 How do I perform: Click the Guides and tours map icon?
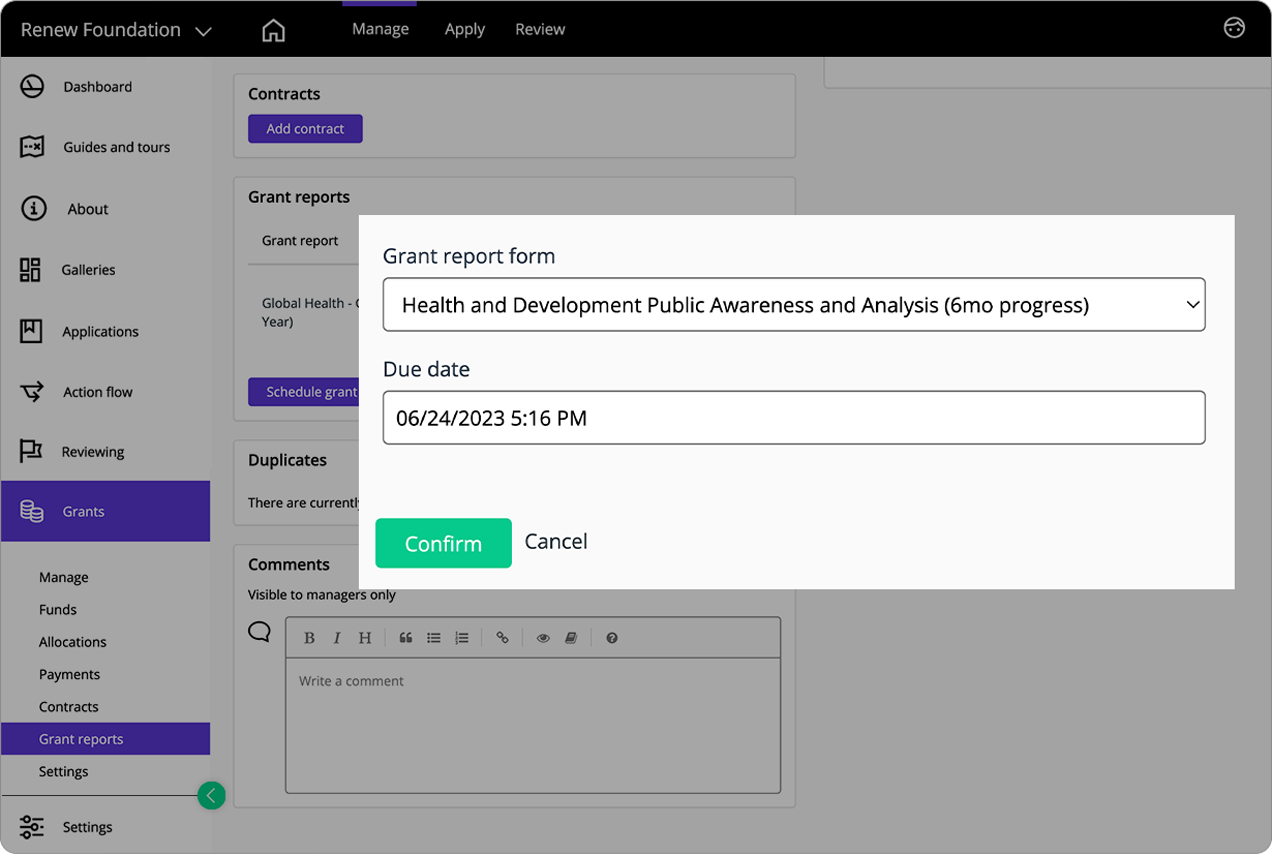(31, 147)
